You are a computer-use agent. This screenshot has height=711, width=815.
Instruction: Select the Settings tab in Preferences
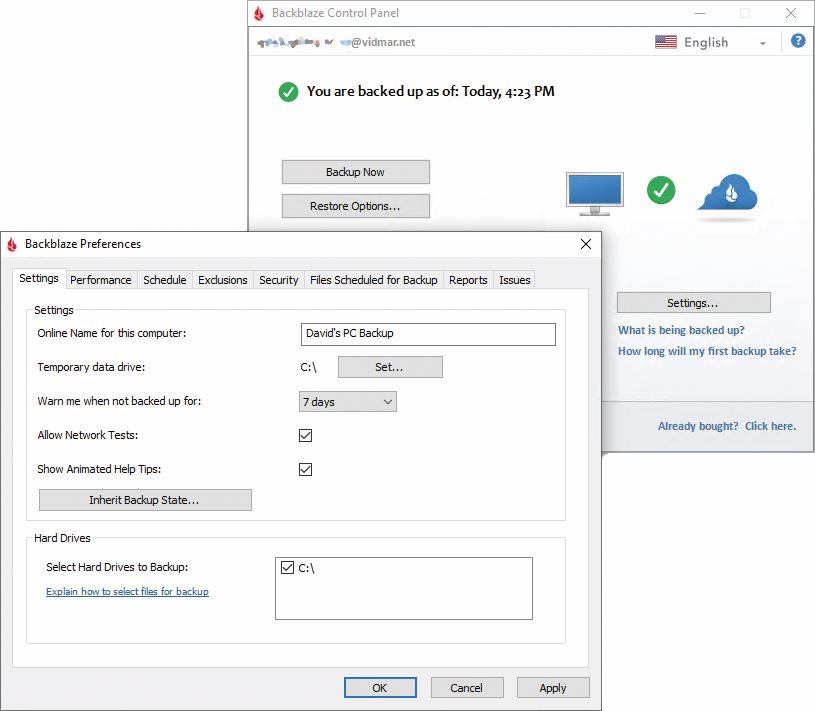tap(39, 279)
